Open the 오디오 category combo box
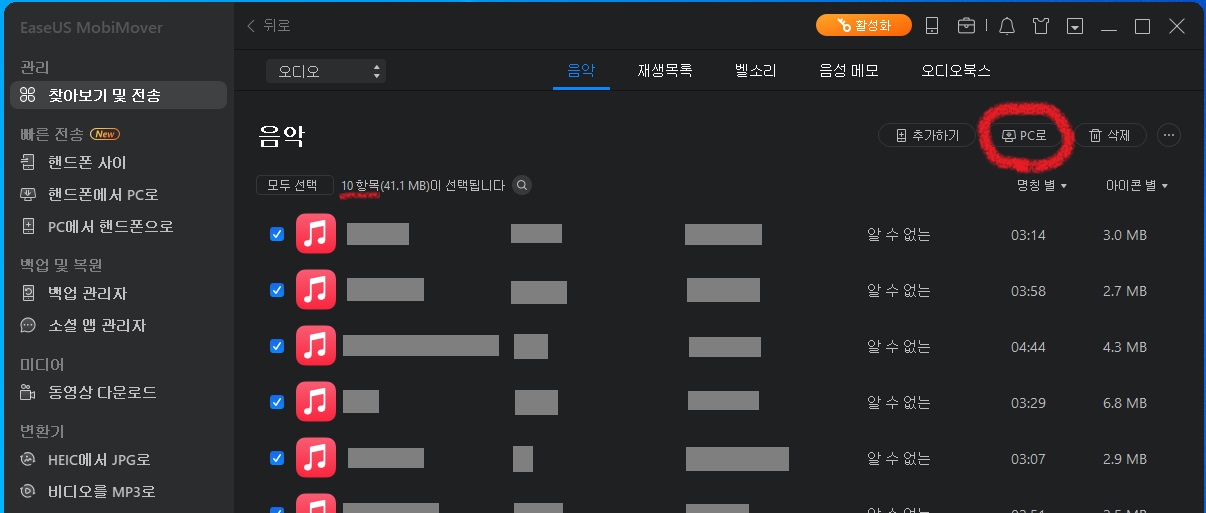Viewport: 1206px width, 513px height. point(326,71)
